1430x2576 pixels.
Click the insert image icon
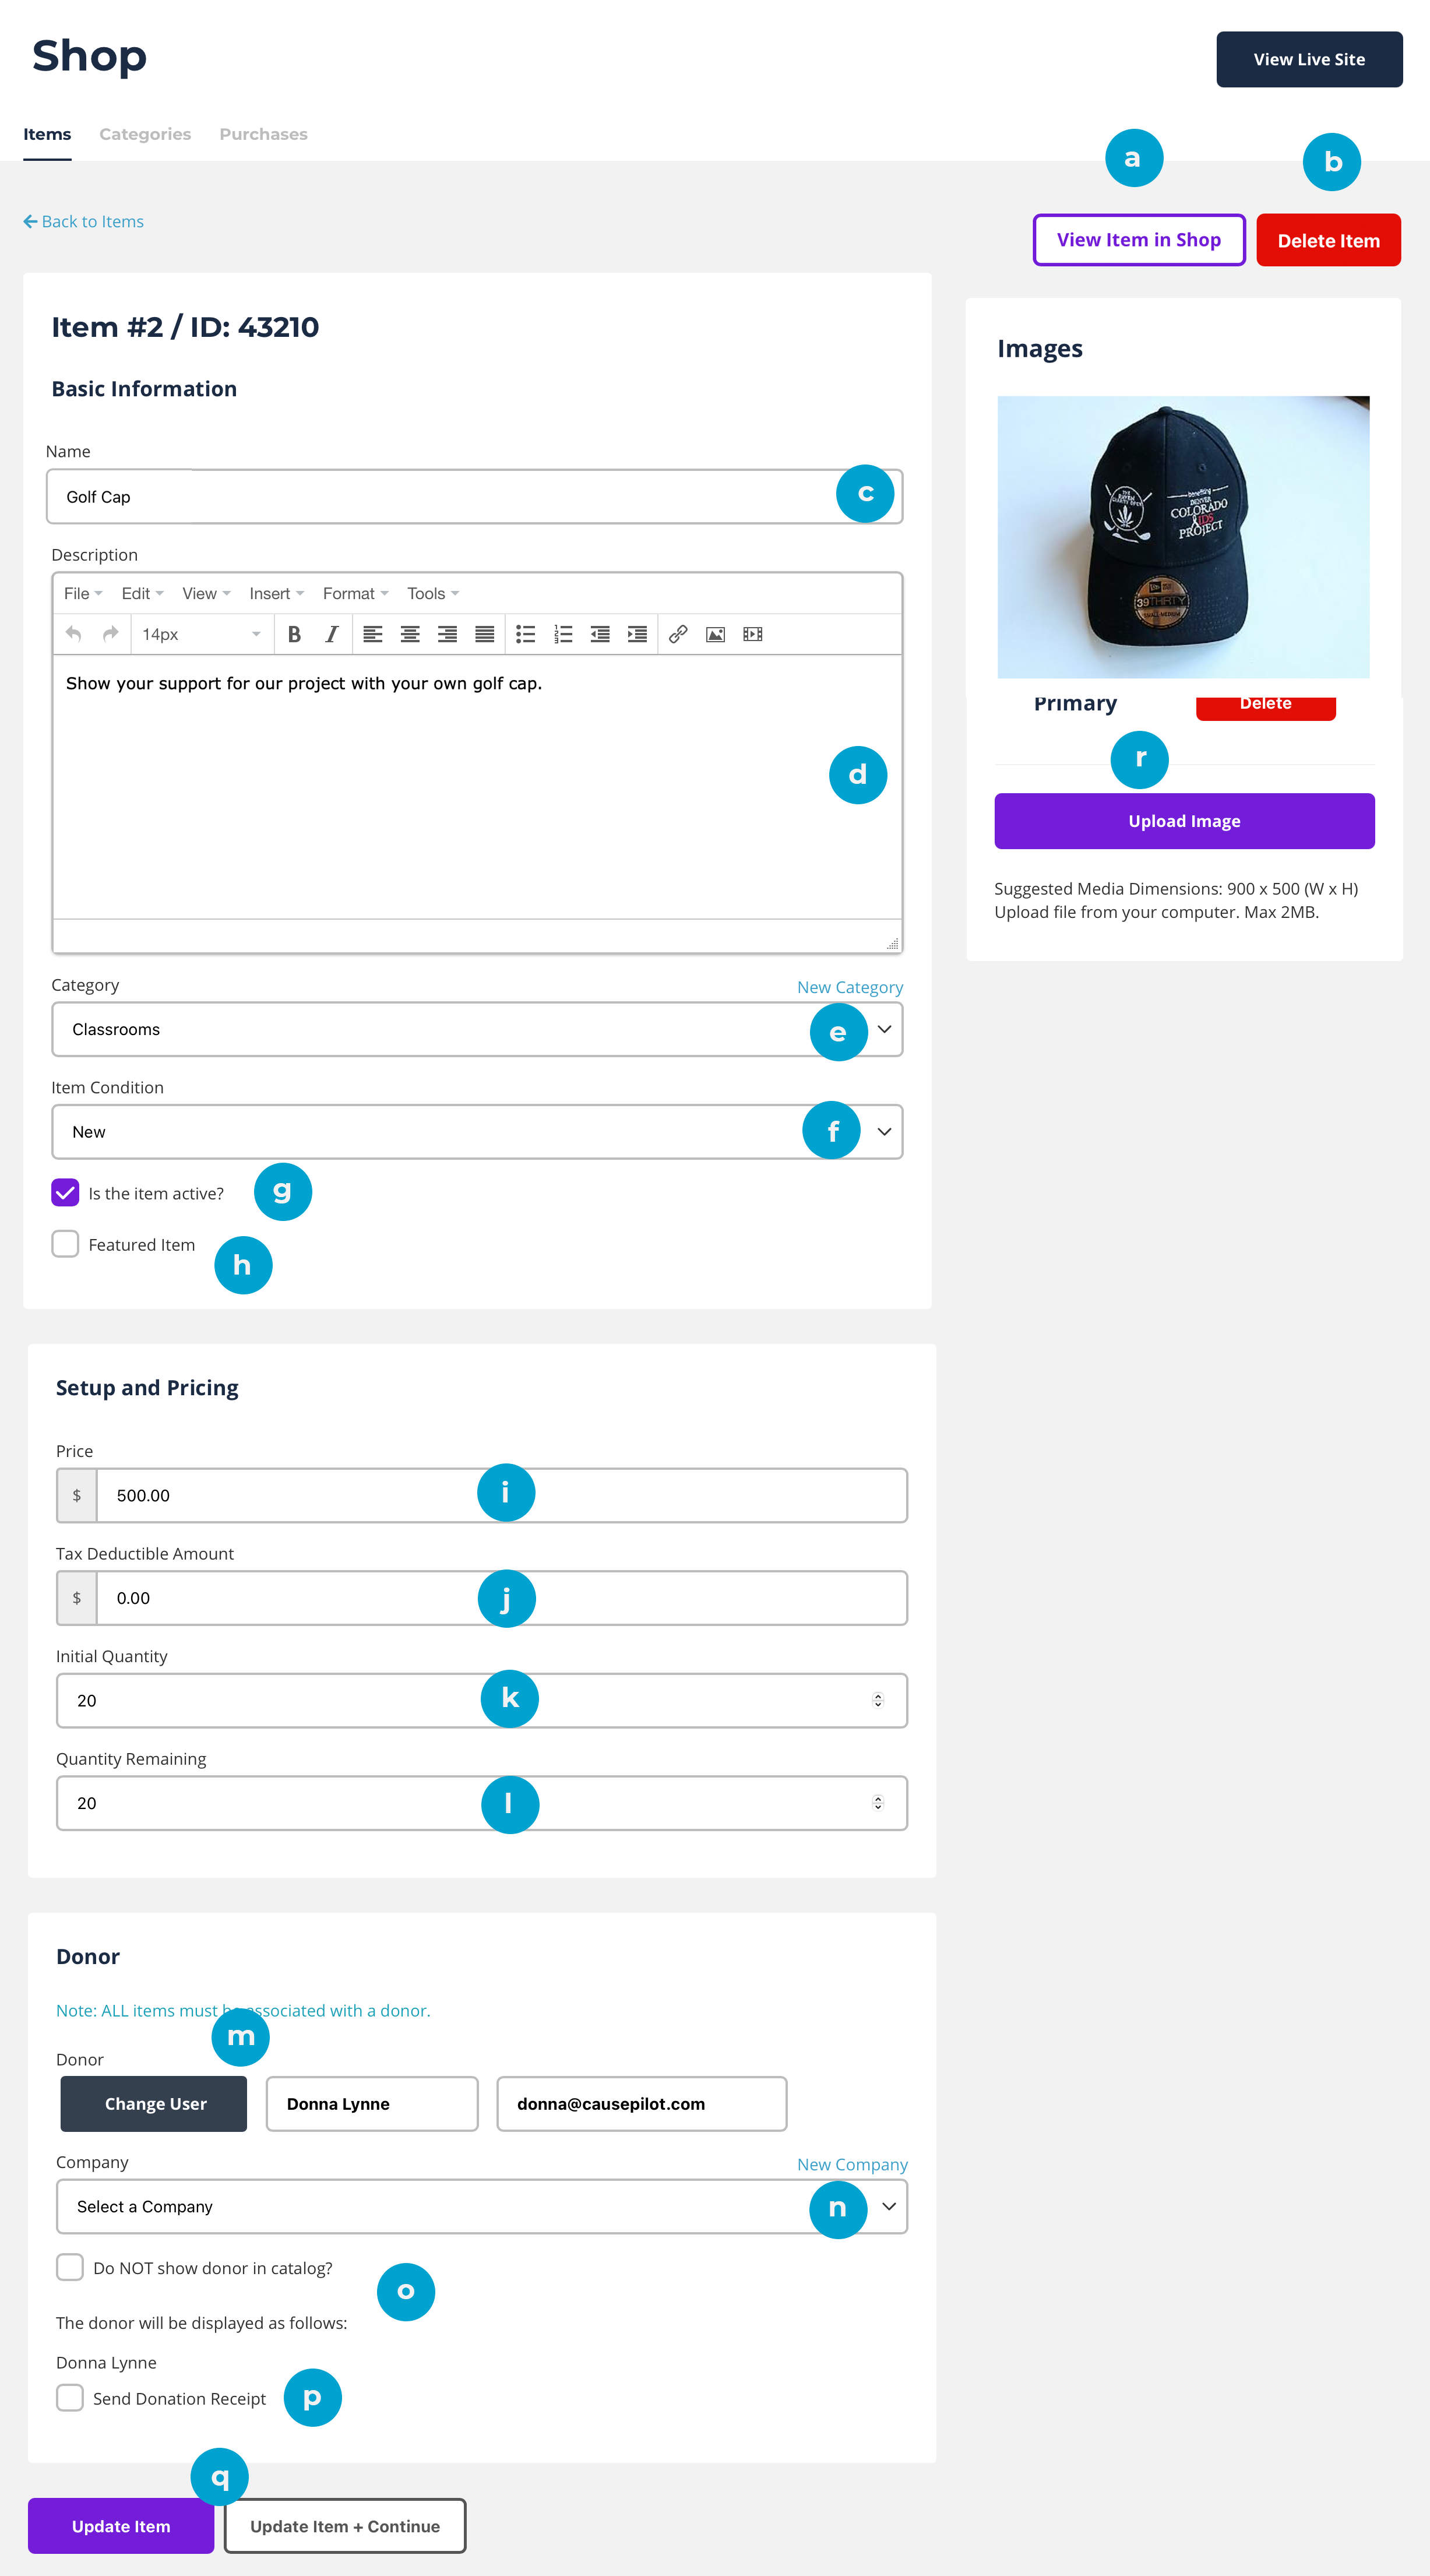pos(715,634)
